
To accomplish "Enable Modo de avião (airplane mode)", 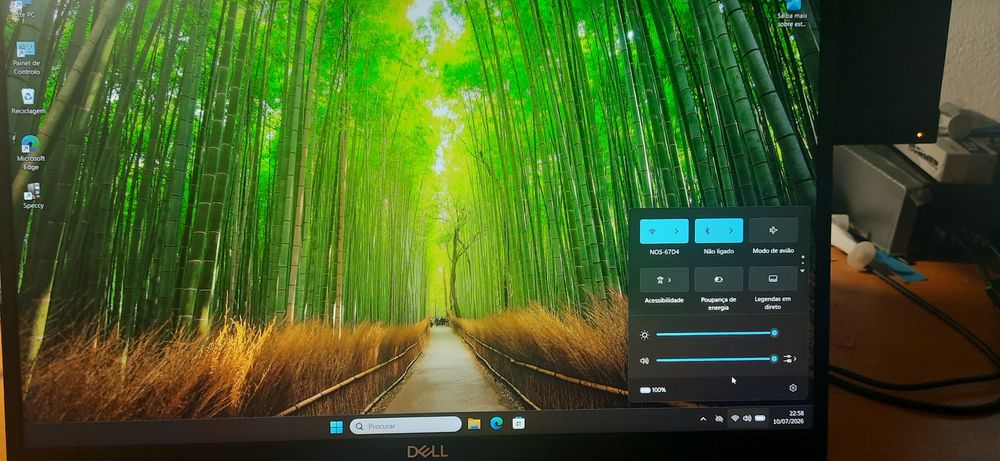I will pos(773,230).
